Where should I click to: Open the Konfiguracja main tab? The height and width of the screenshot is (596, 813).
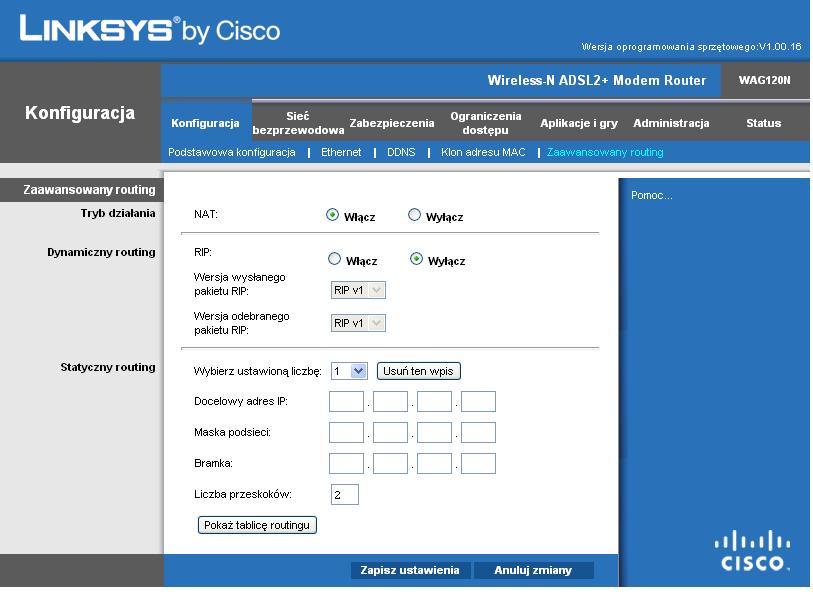pyautogui.click(x=205, y=123)
